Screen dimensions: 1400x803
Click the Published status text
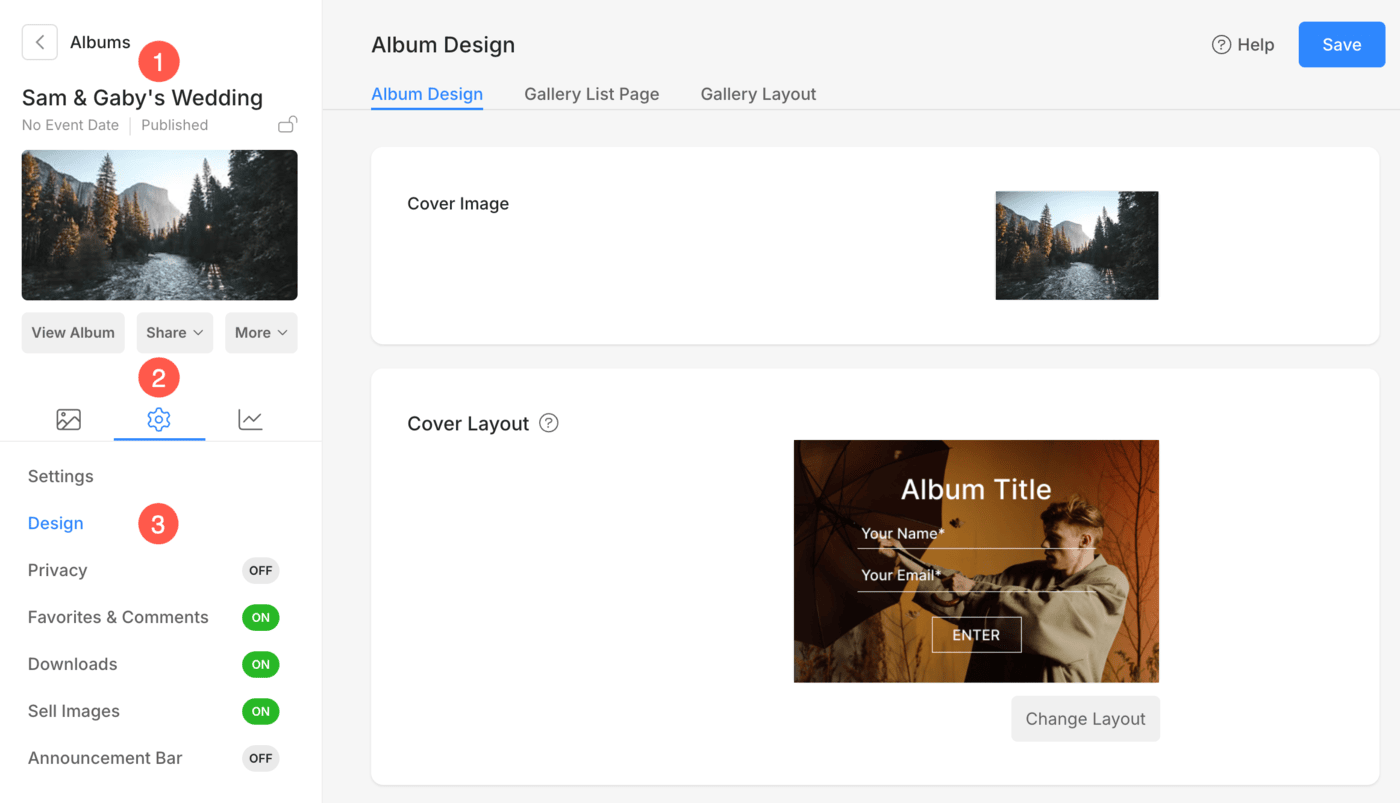pyautogui.click(x=175, y=125)
